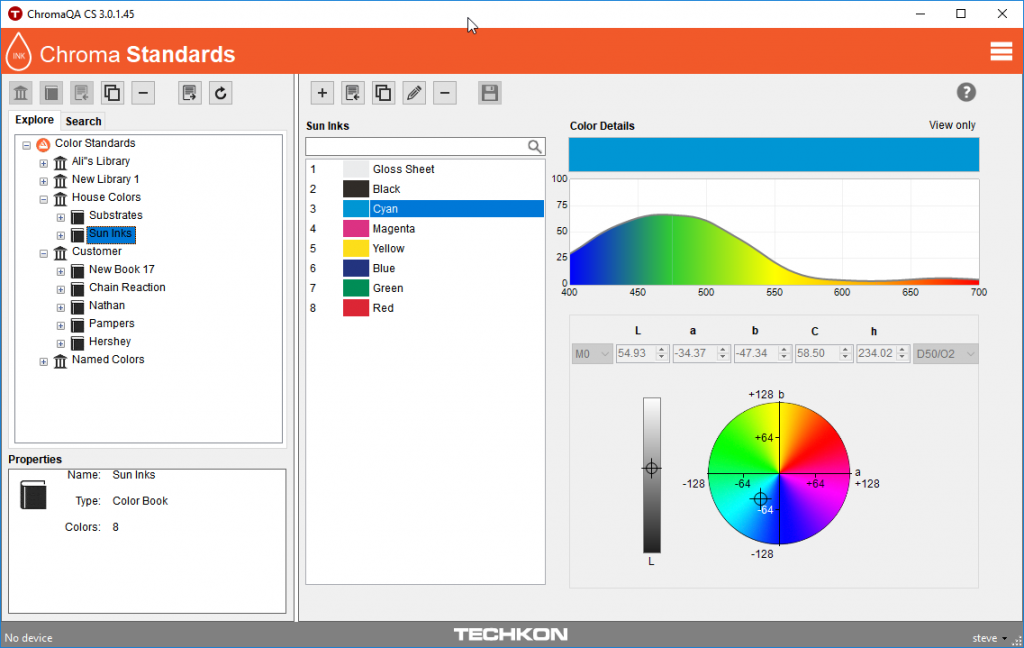Select Magenta in the Sun Inks list
This screenshot has width=1024, height=648.
[x=393, y=229]
